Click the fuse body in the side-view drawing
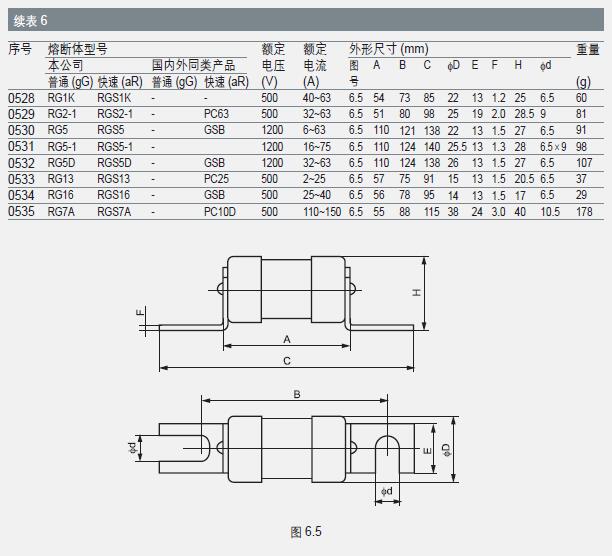This screenshot has width=612, height=556. pos(287,289)
